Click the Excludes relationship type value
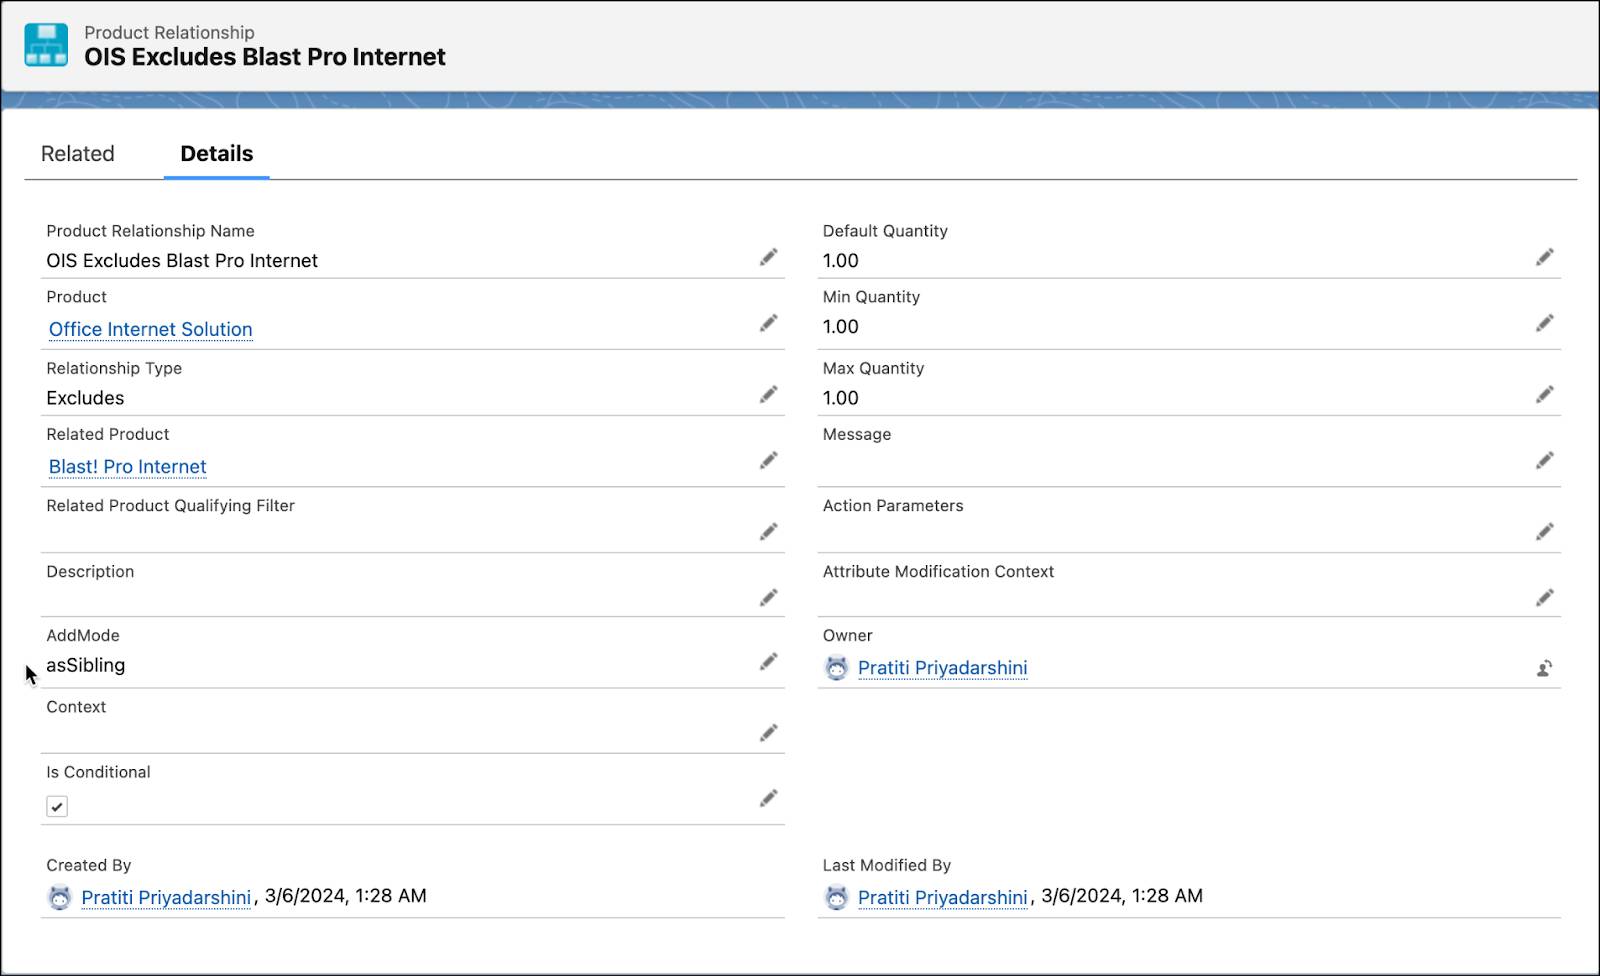The width and height of the screenshot is (1600, 976). [85, 398]
